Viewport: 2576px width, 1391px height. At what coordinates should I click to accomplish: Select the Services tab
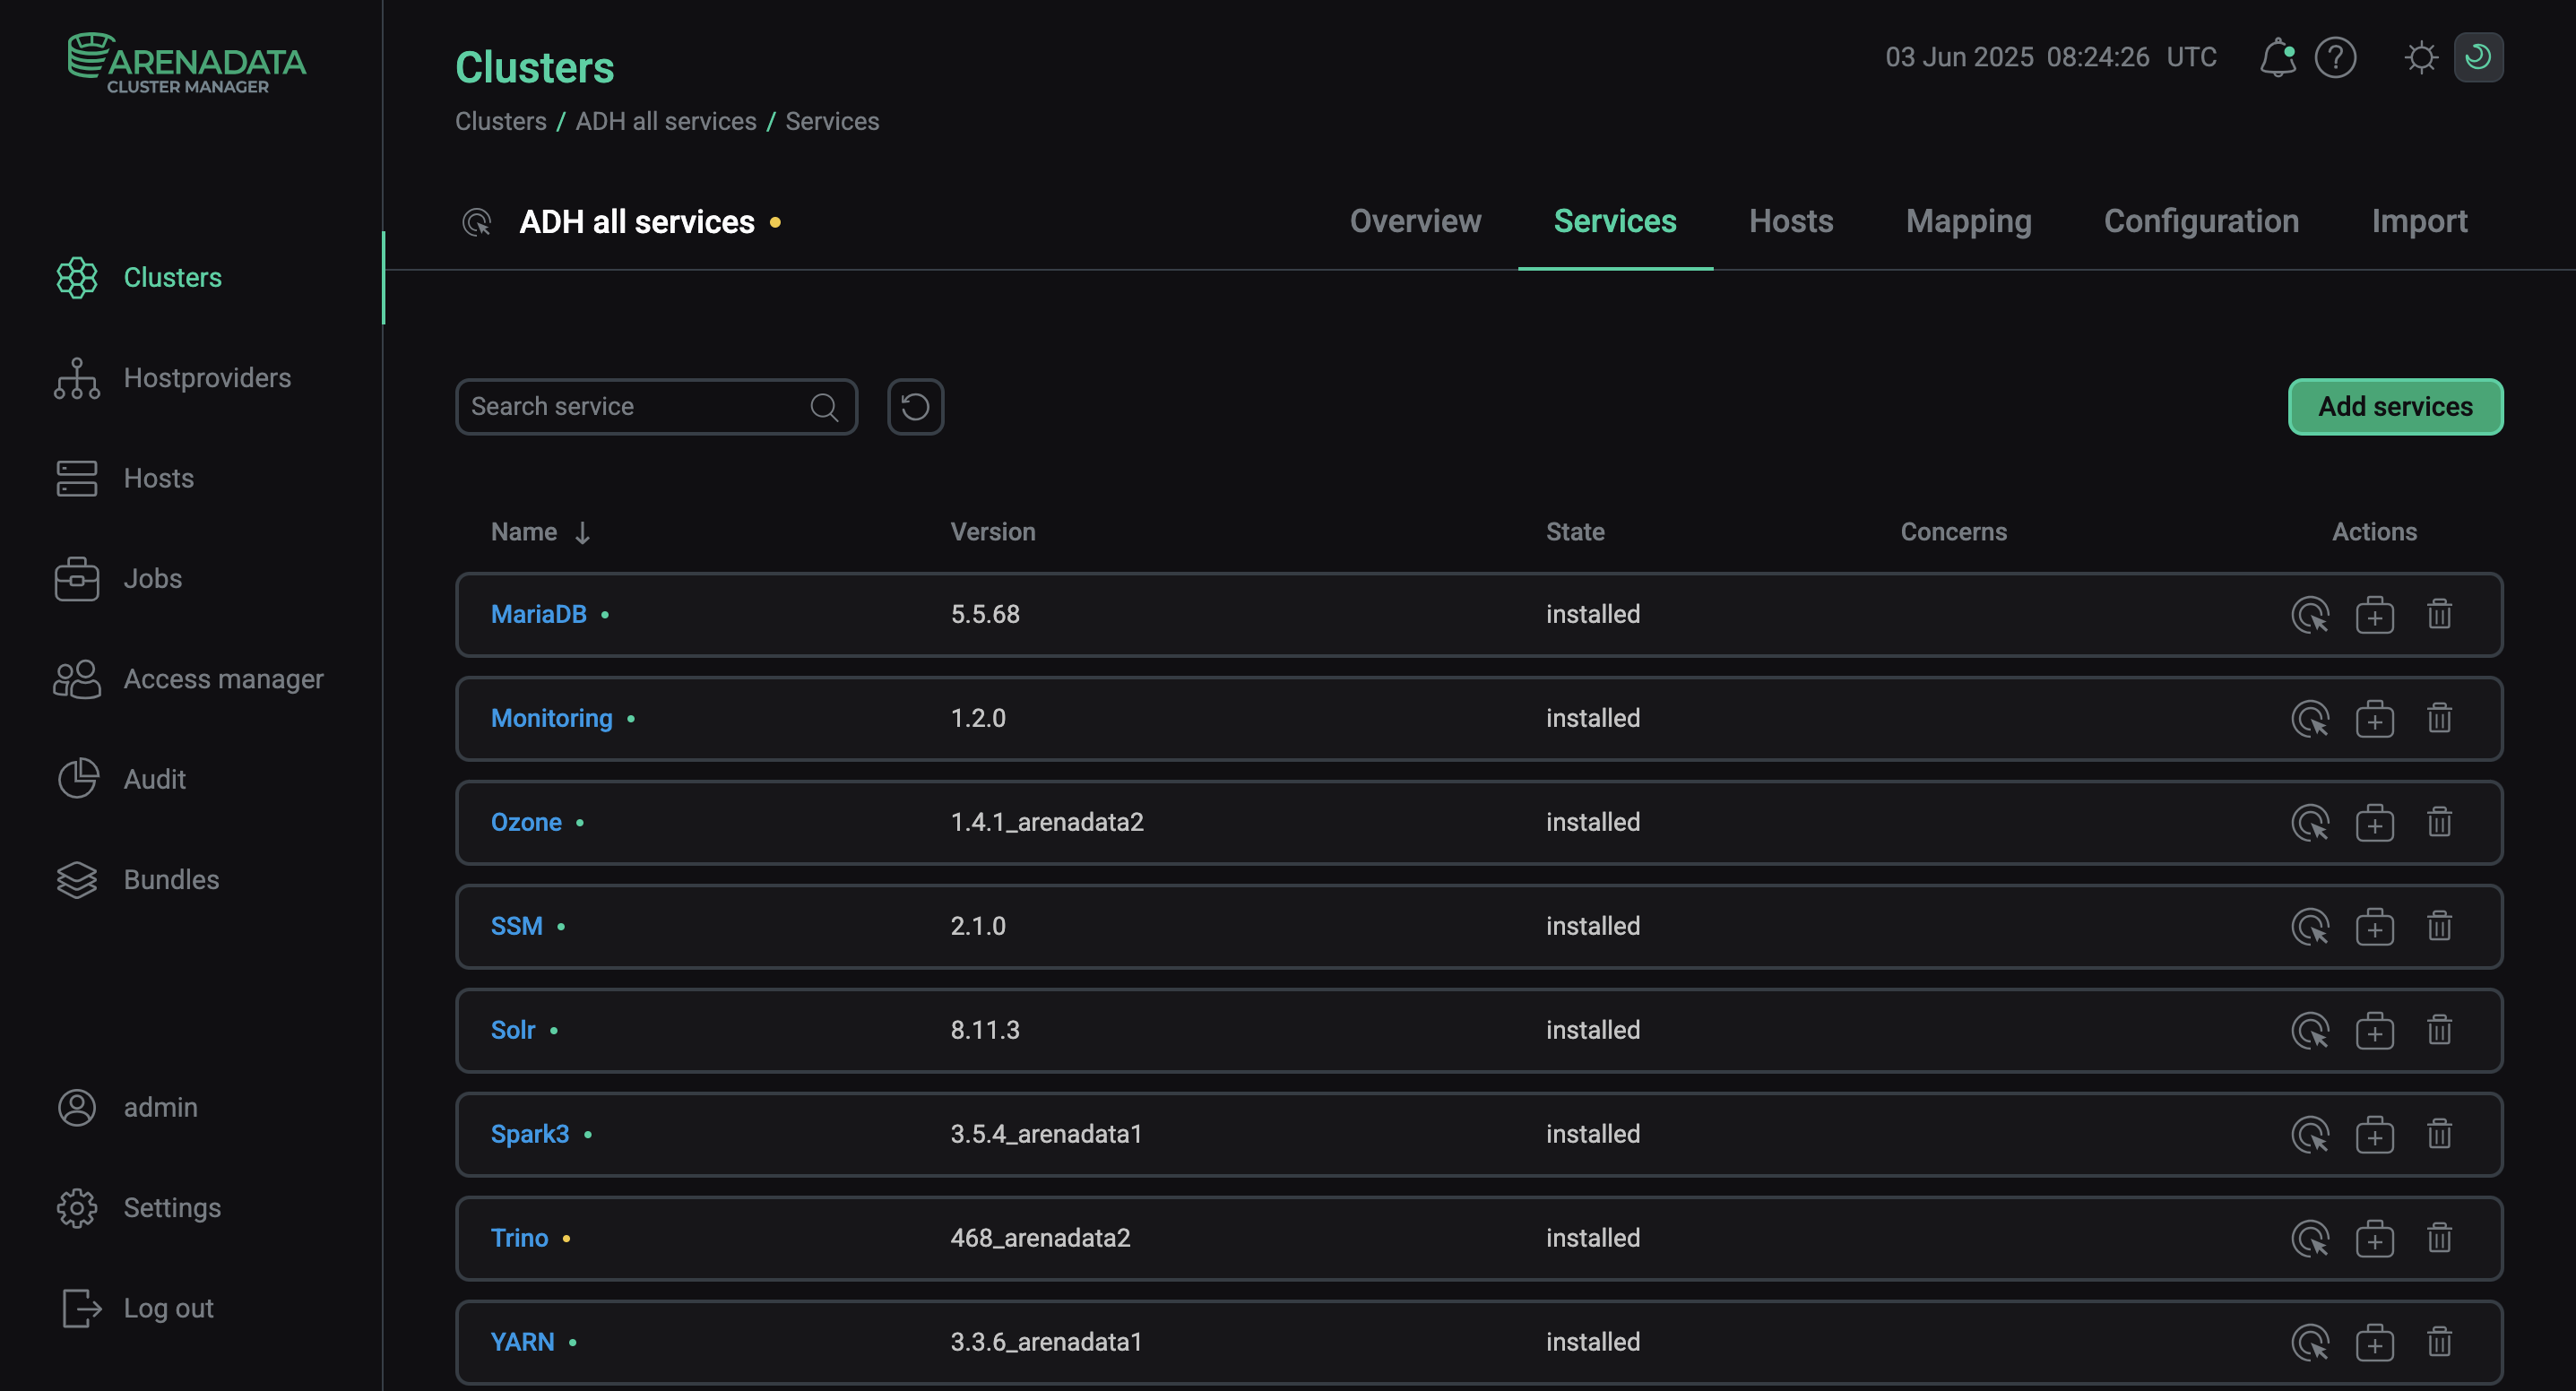coord(1614,221)
